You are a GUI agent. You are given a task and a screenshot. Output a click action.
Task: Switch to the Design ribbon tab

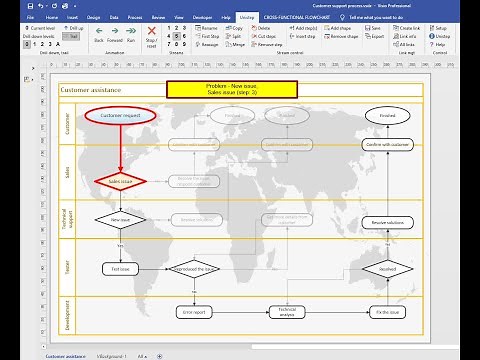coord(93,17)
